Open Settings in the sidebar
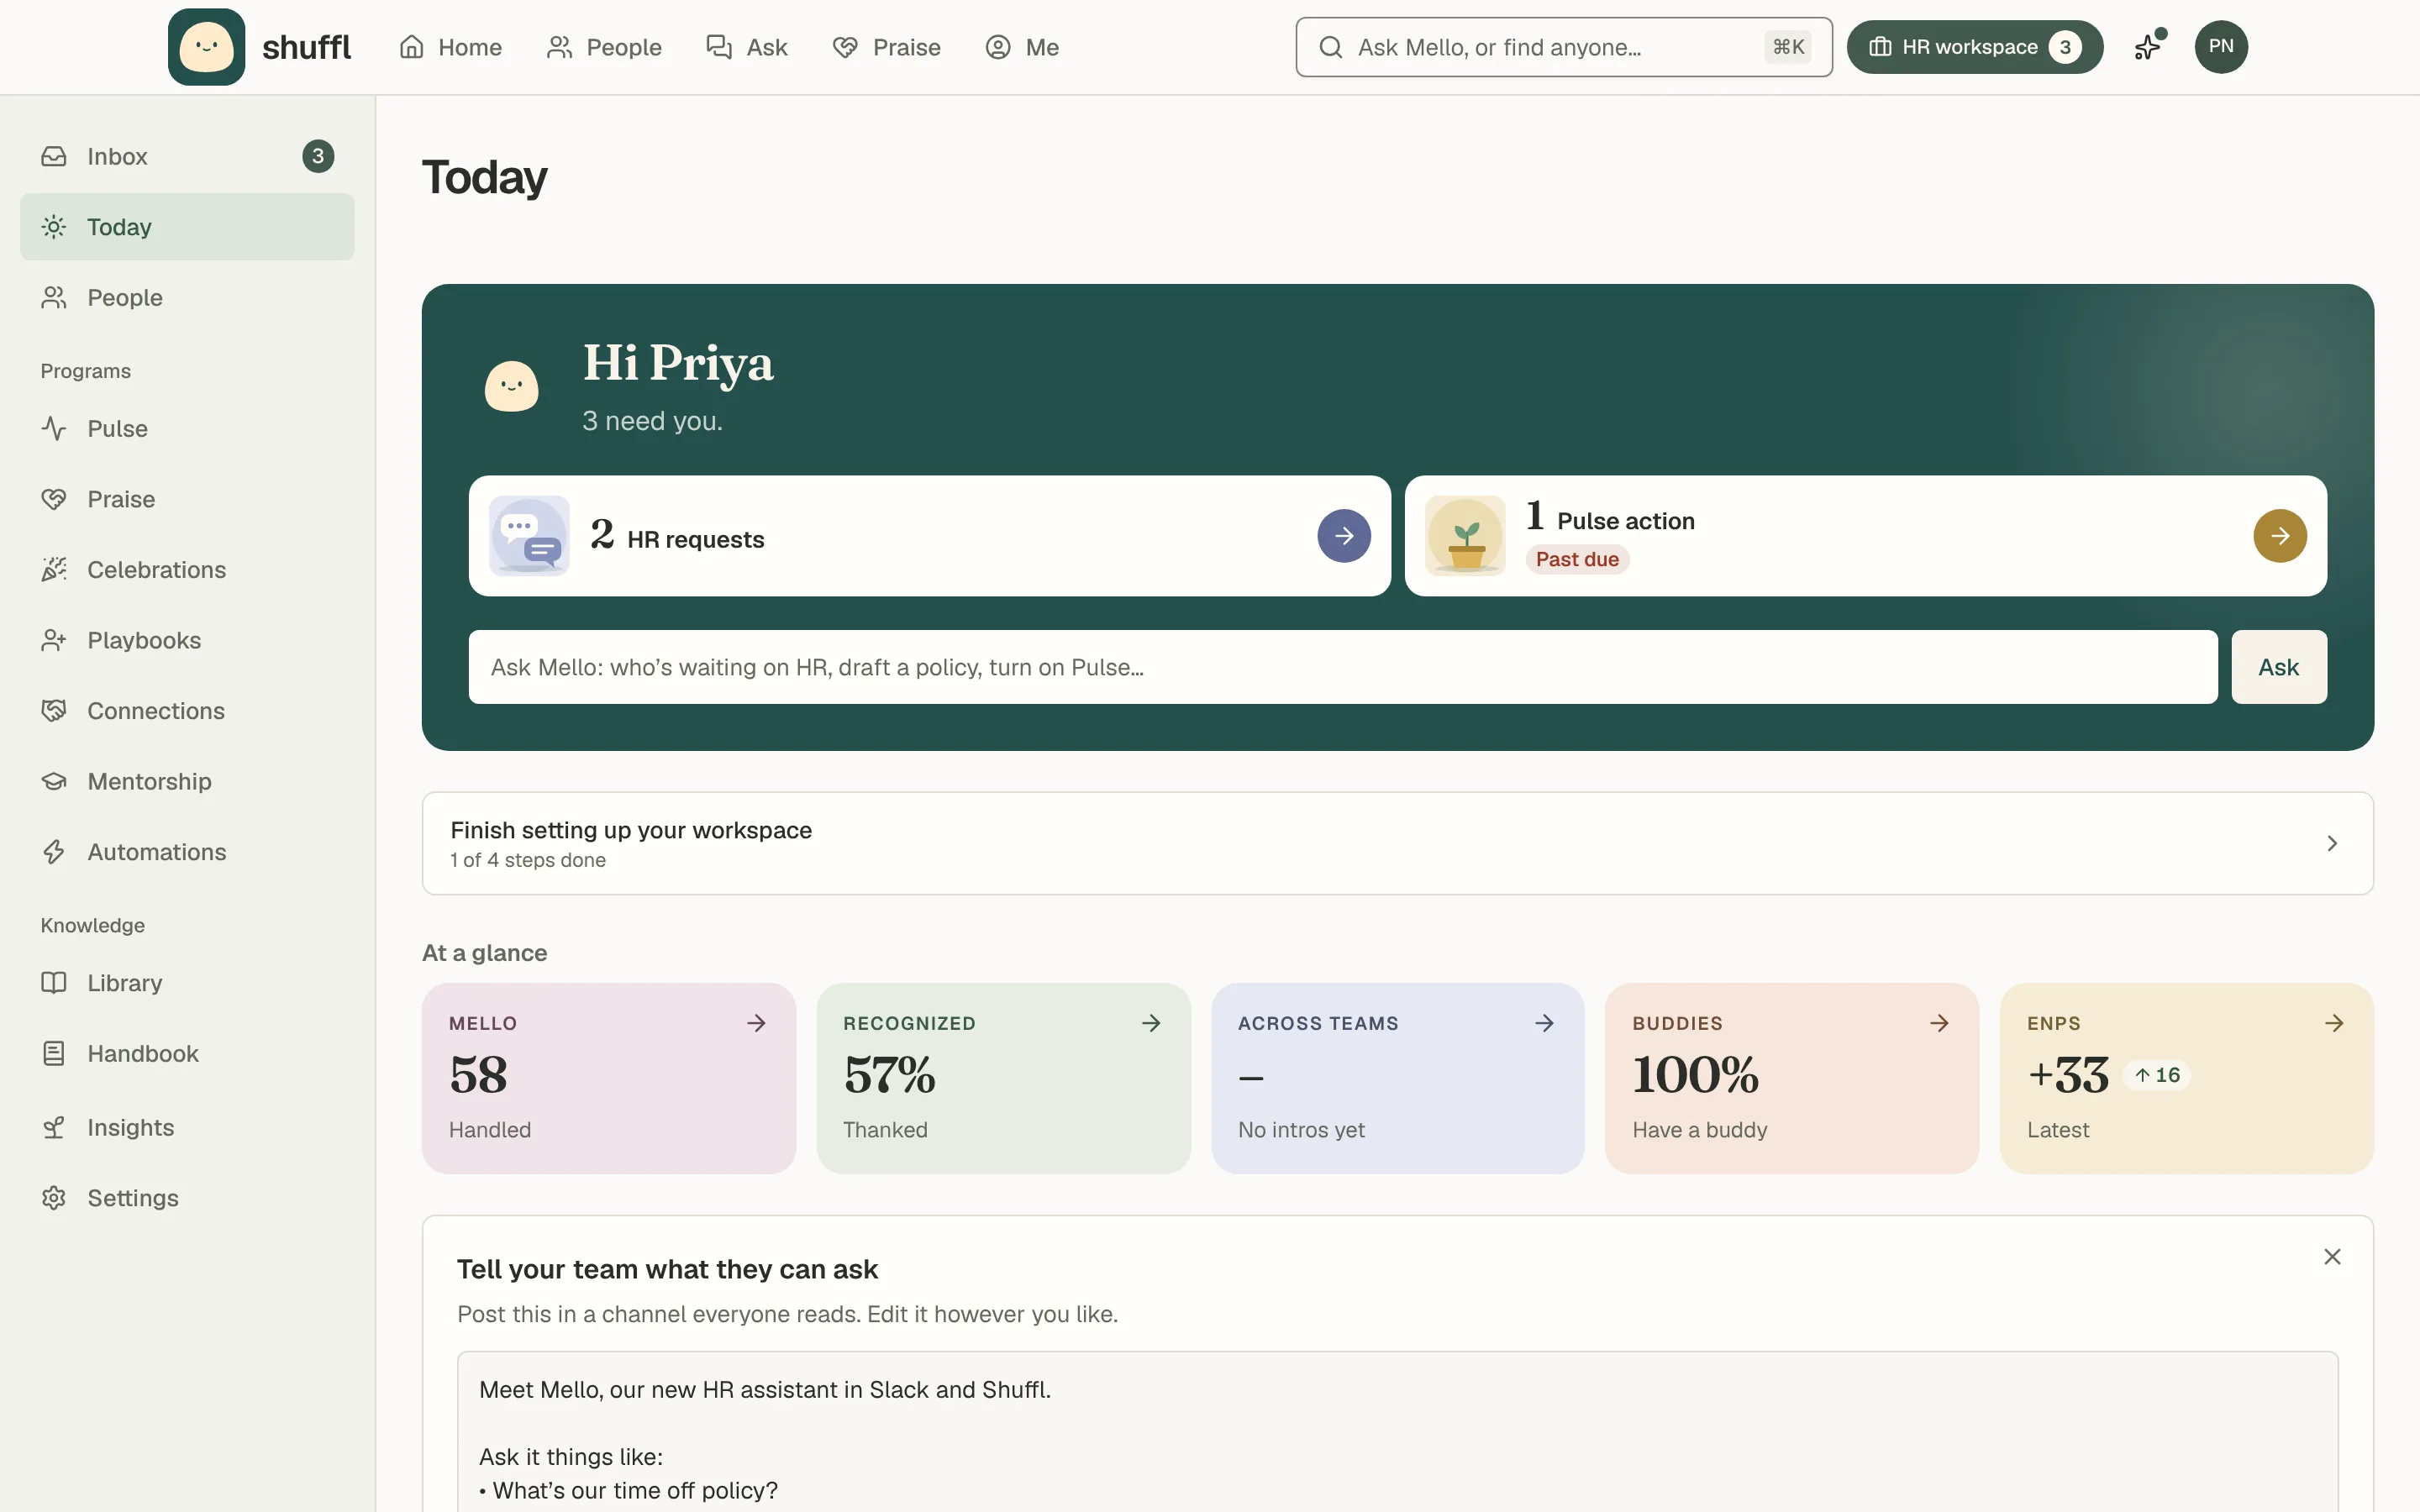The width and height of the screenshot is (2420, 1512). click(187, 1198)
